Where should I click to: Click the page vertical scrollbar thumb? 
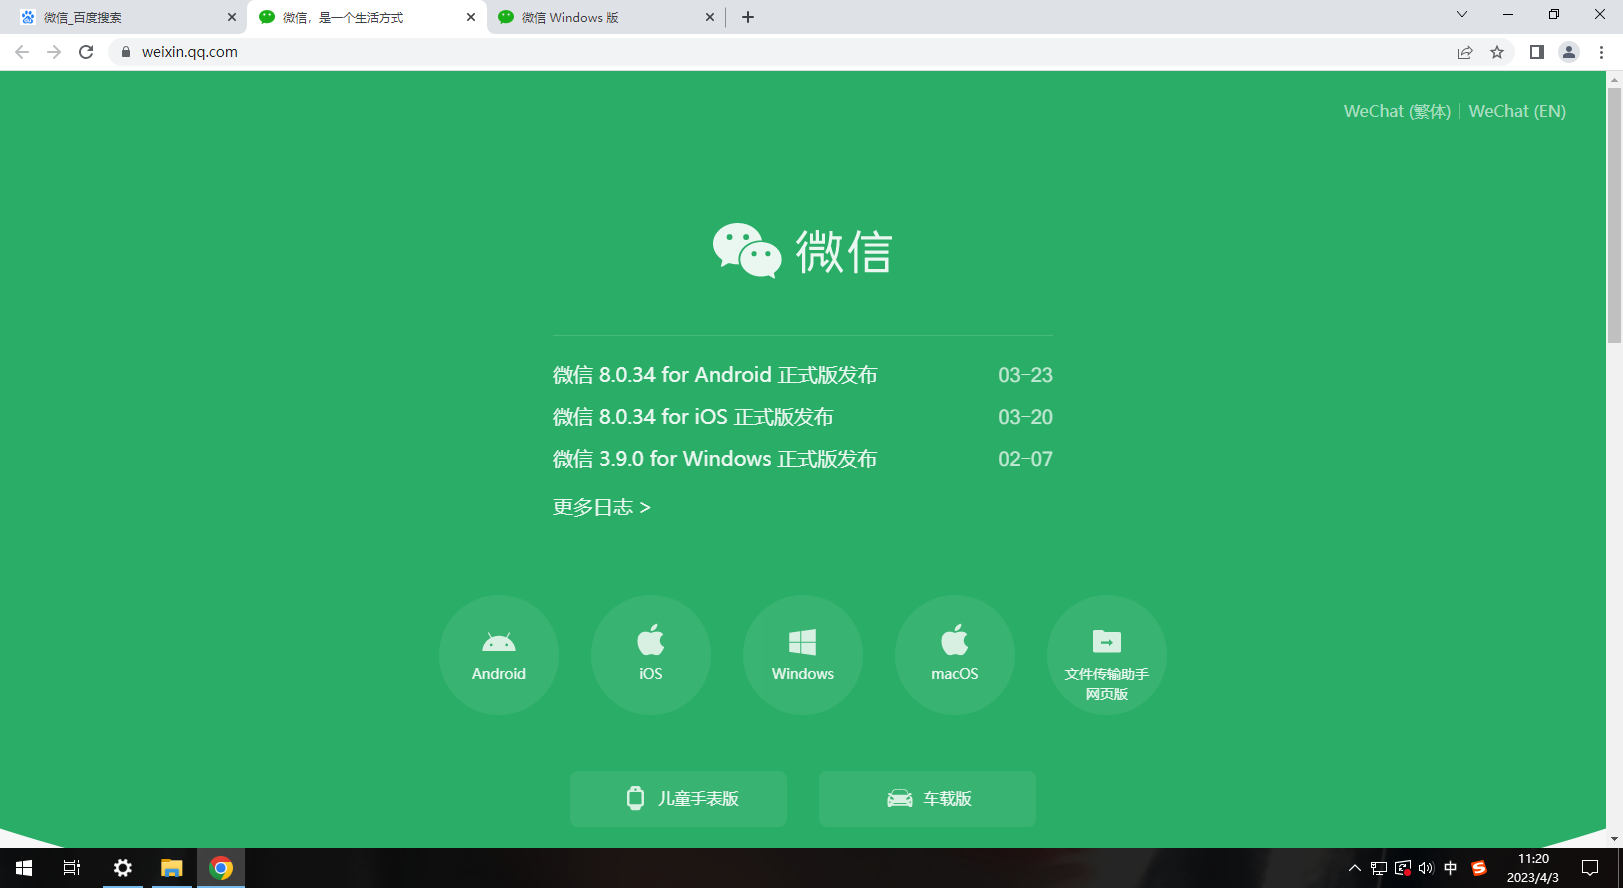tap(1614, 215)
